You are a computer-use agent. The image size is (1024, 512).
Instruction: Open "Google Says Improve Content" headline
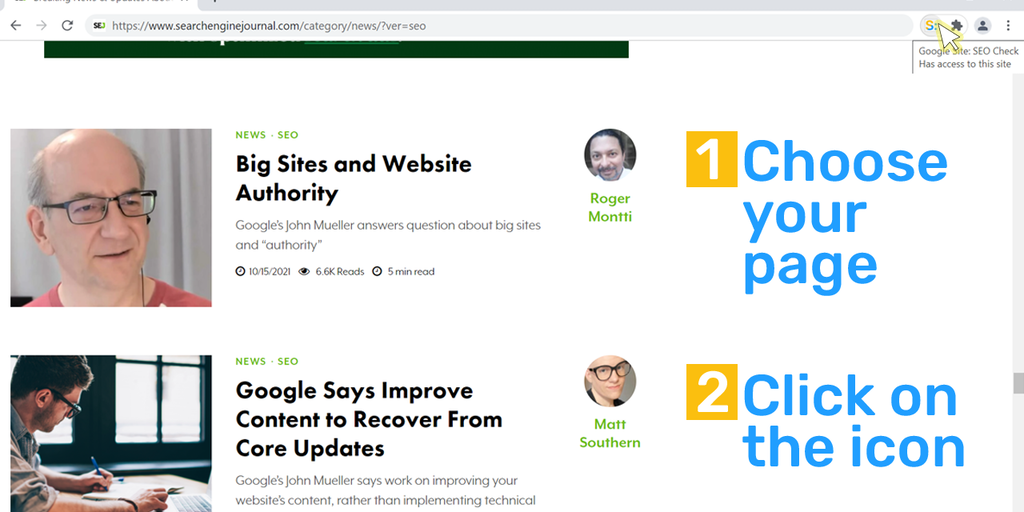369,419
